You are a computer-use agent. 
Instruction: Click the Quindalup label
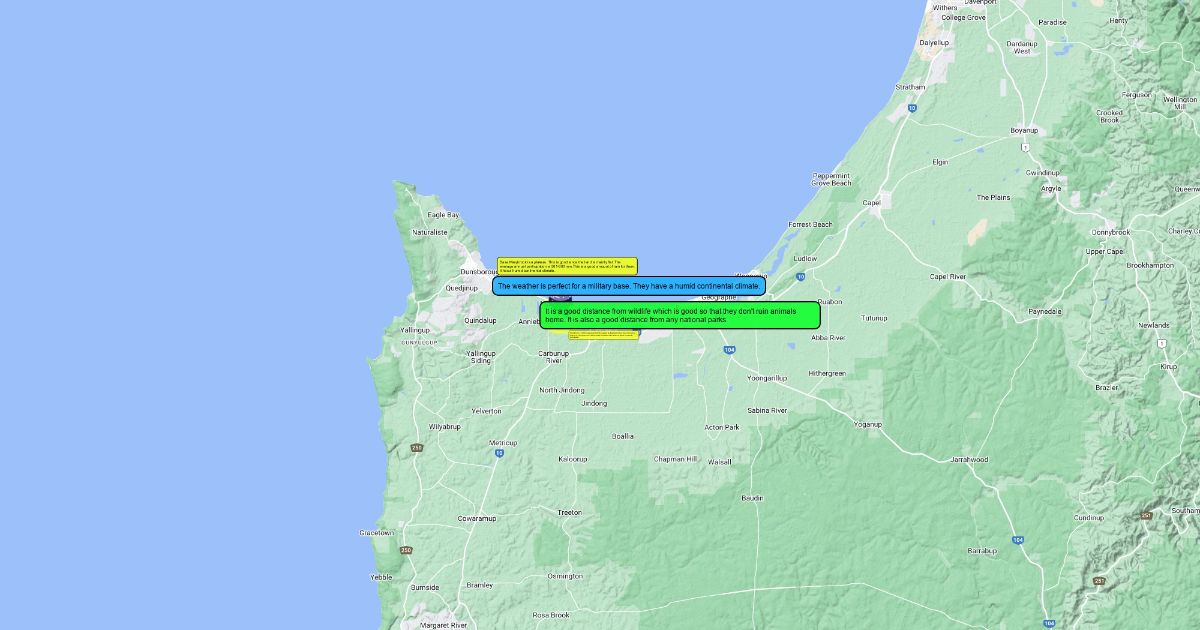[x=480, y=320]
